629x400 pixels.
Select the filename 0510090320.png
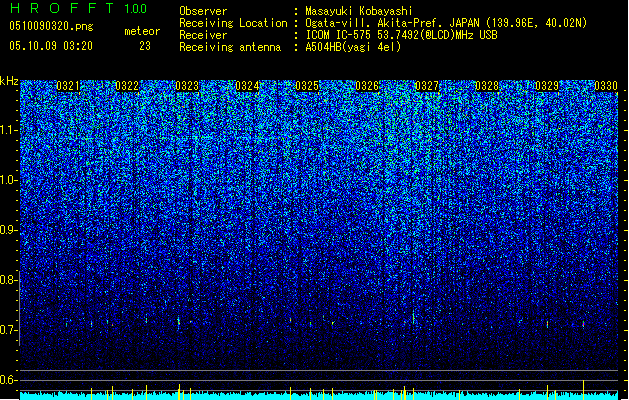coord(51,26)
